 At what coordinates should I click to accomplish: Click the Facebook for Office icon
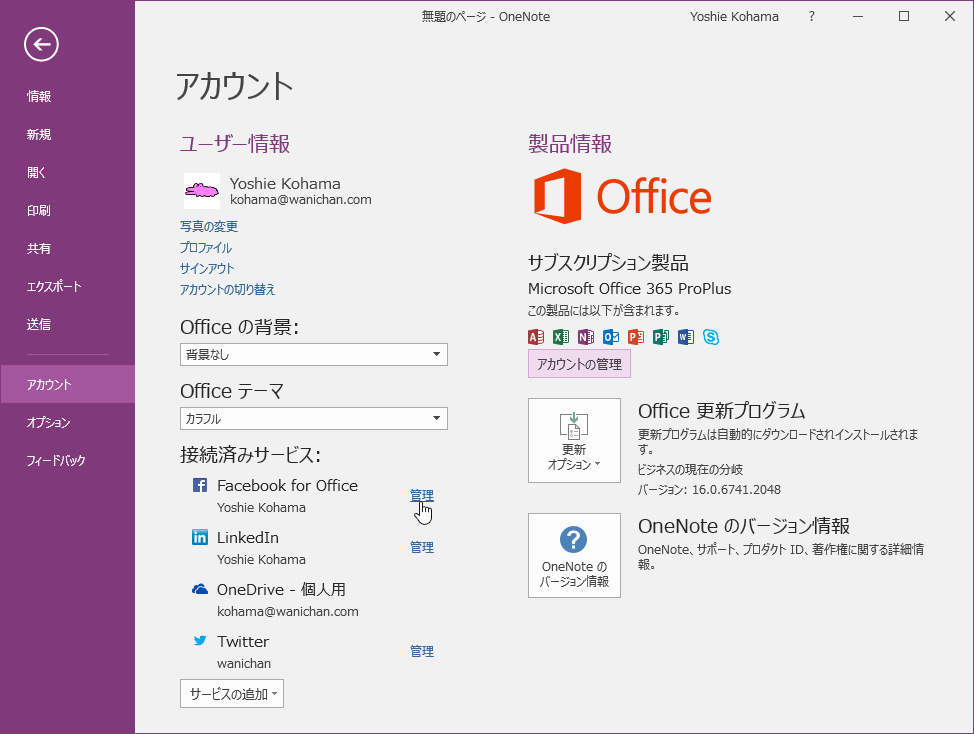[x=200, y=485]
